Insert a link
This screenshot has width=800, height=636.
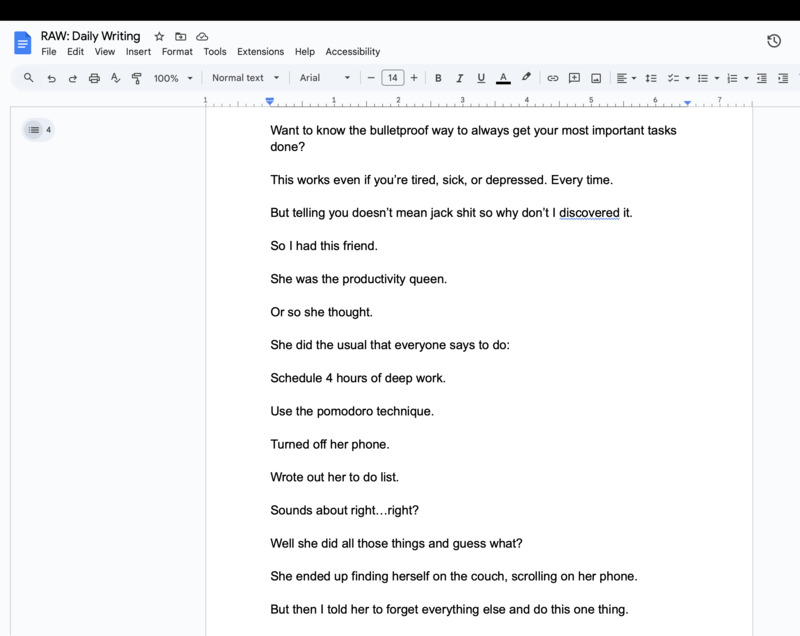click(553, 78)
